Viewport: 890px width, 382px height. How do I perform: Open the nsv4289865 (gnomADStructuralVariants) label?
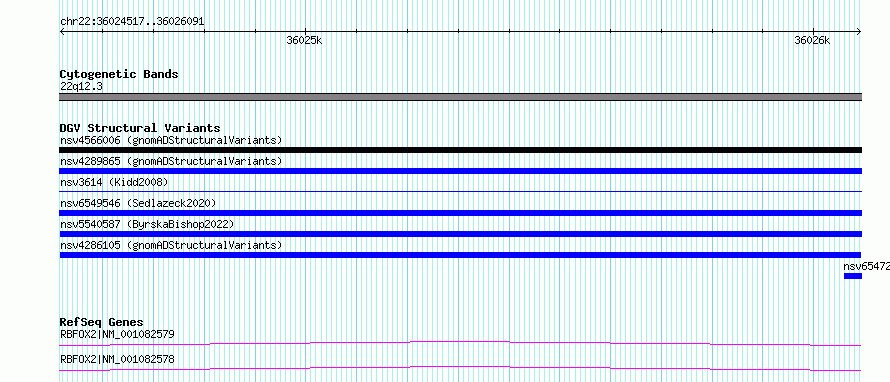(x=171, y=161)
